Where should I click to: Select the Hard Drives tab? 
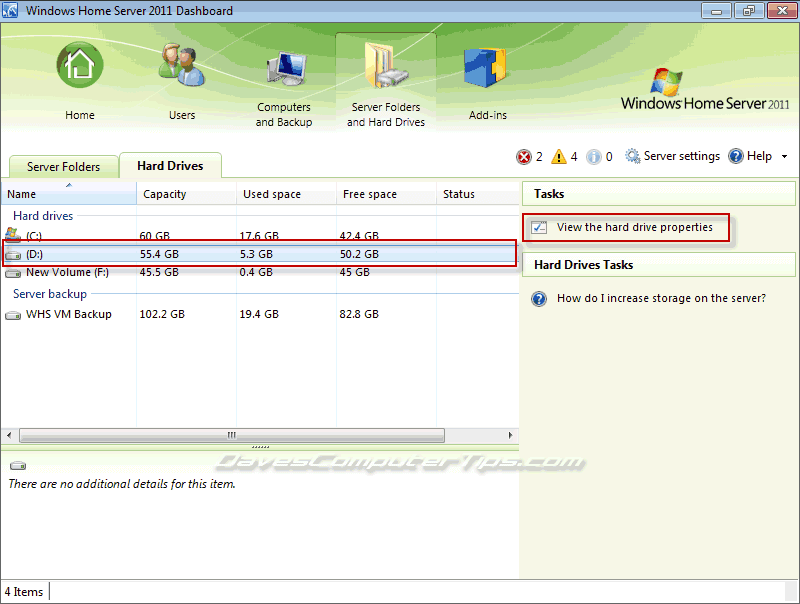point(170,166)
